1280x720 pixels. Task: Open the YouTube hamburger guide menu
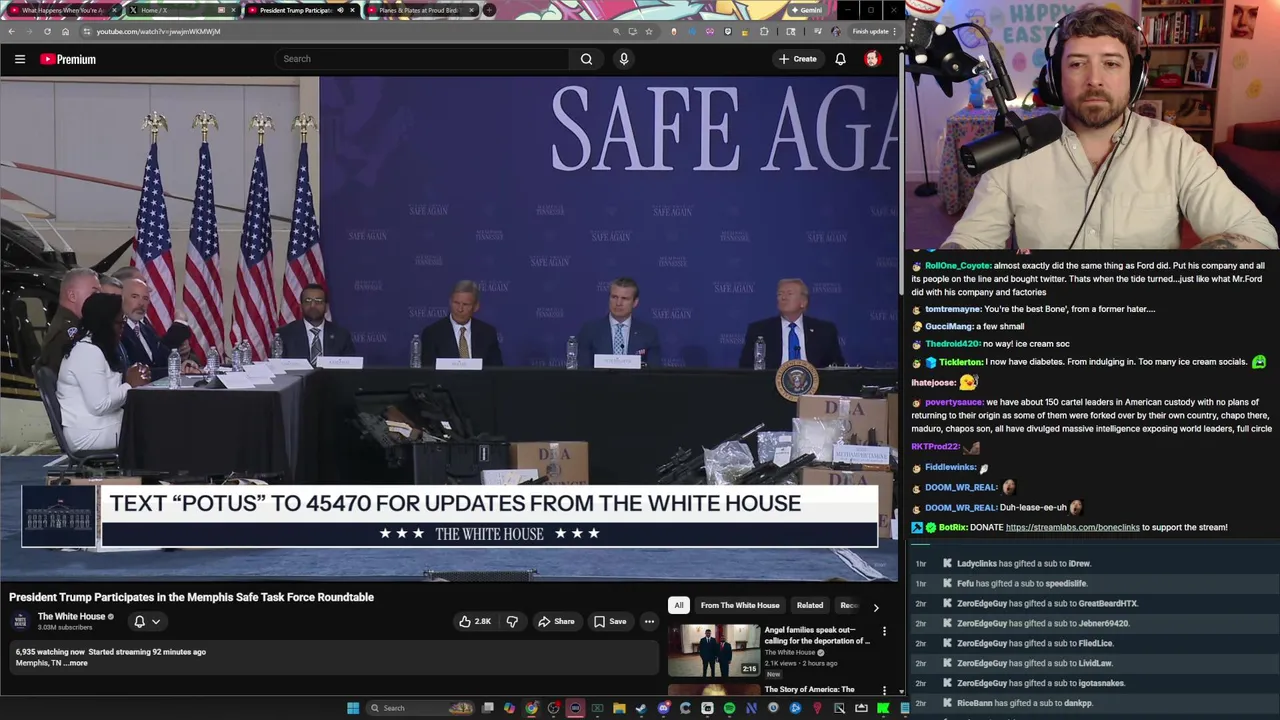pos(20,59)
